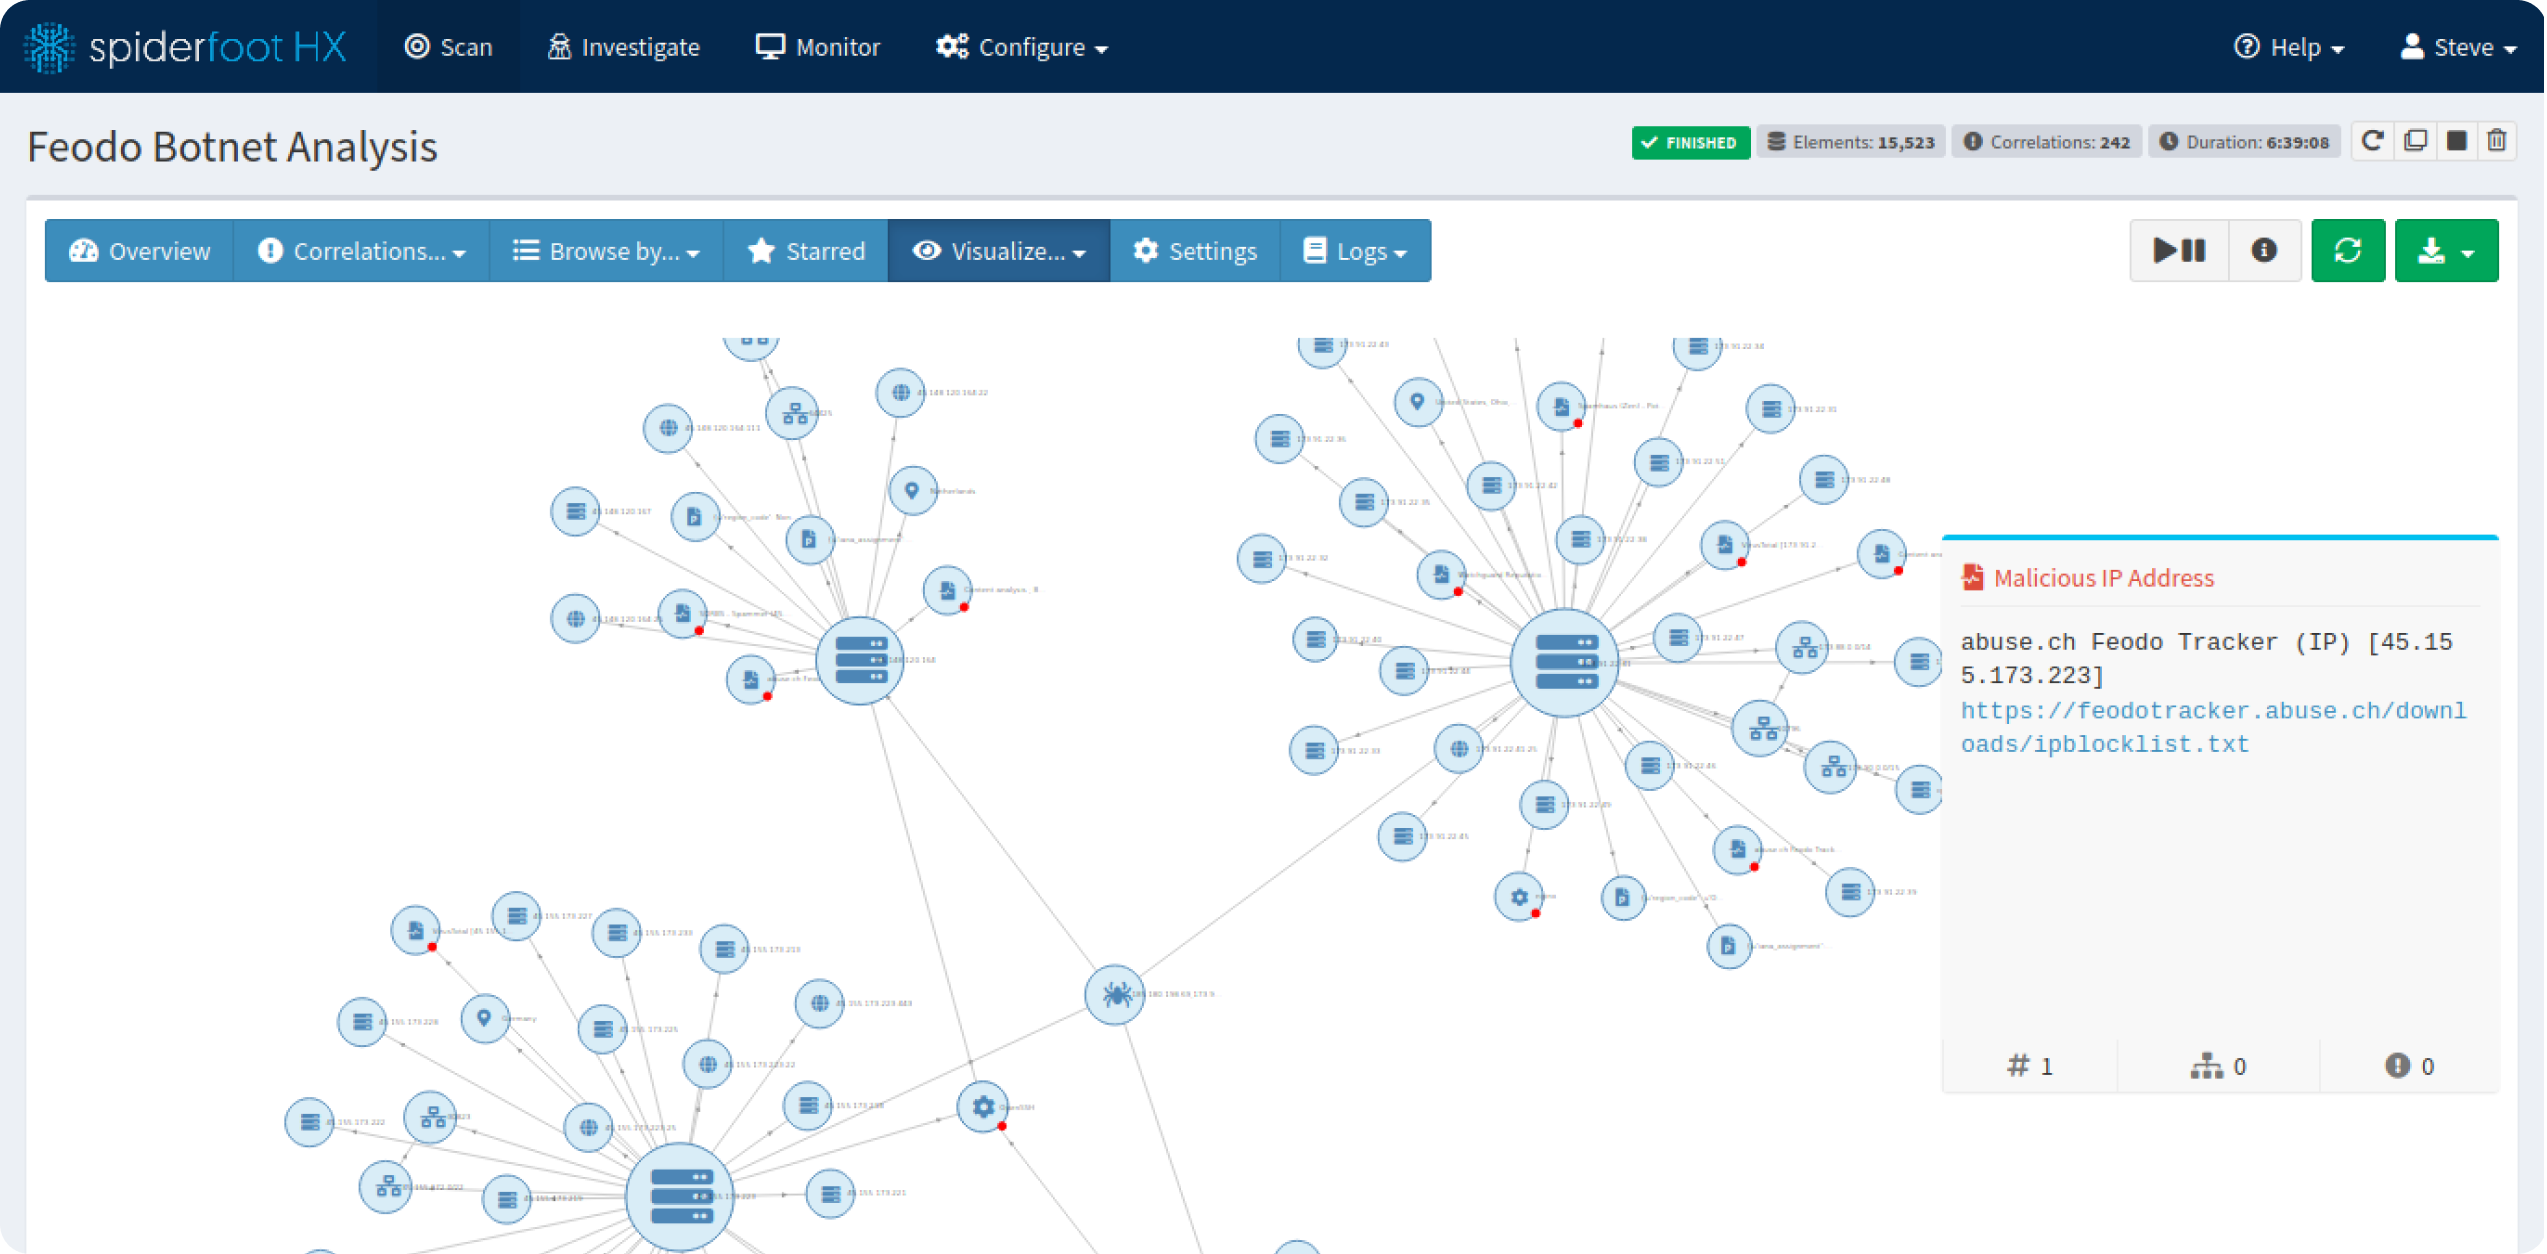The width and height of the screenshot is (2547, 1254).
Task: Click the hierarchy count 0 indicator
Action: 2219,1066
